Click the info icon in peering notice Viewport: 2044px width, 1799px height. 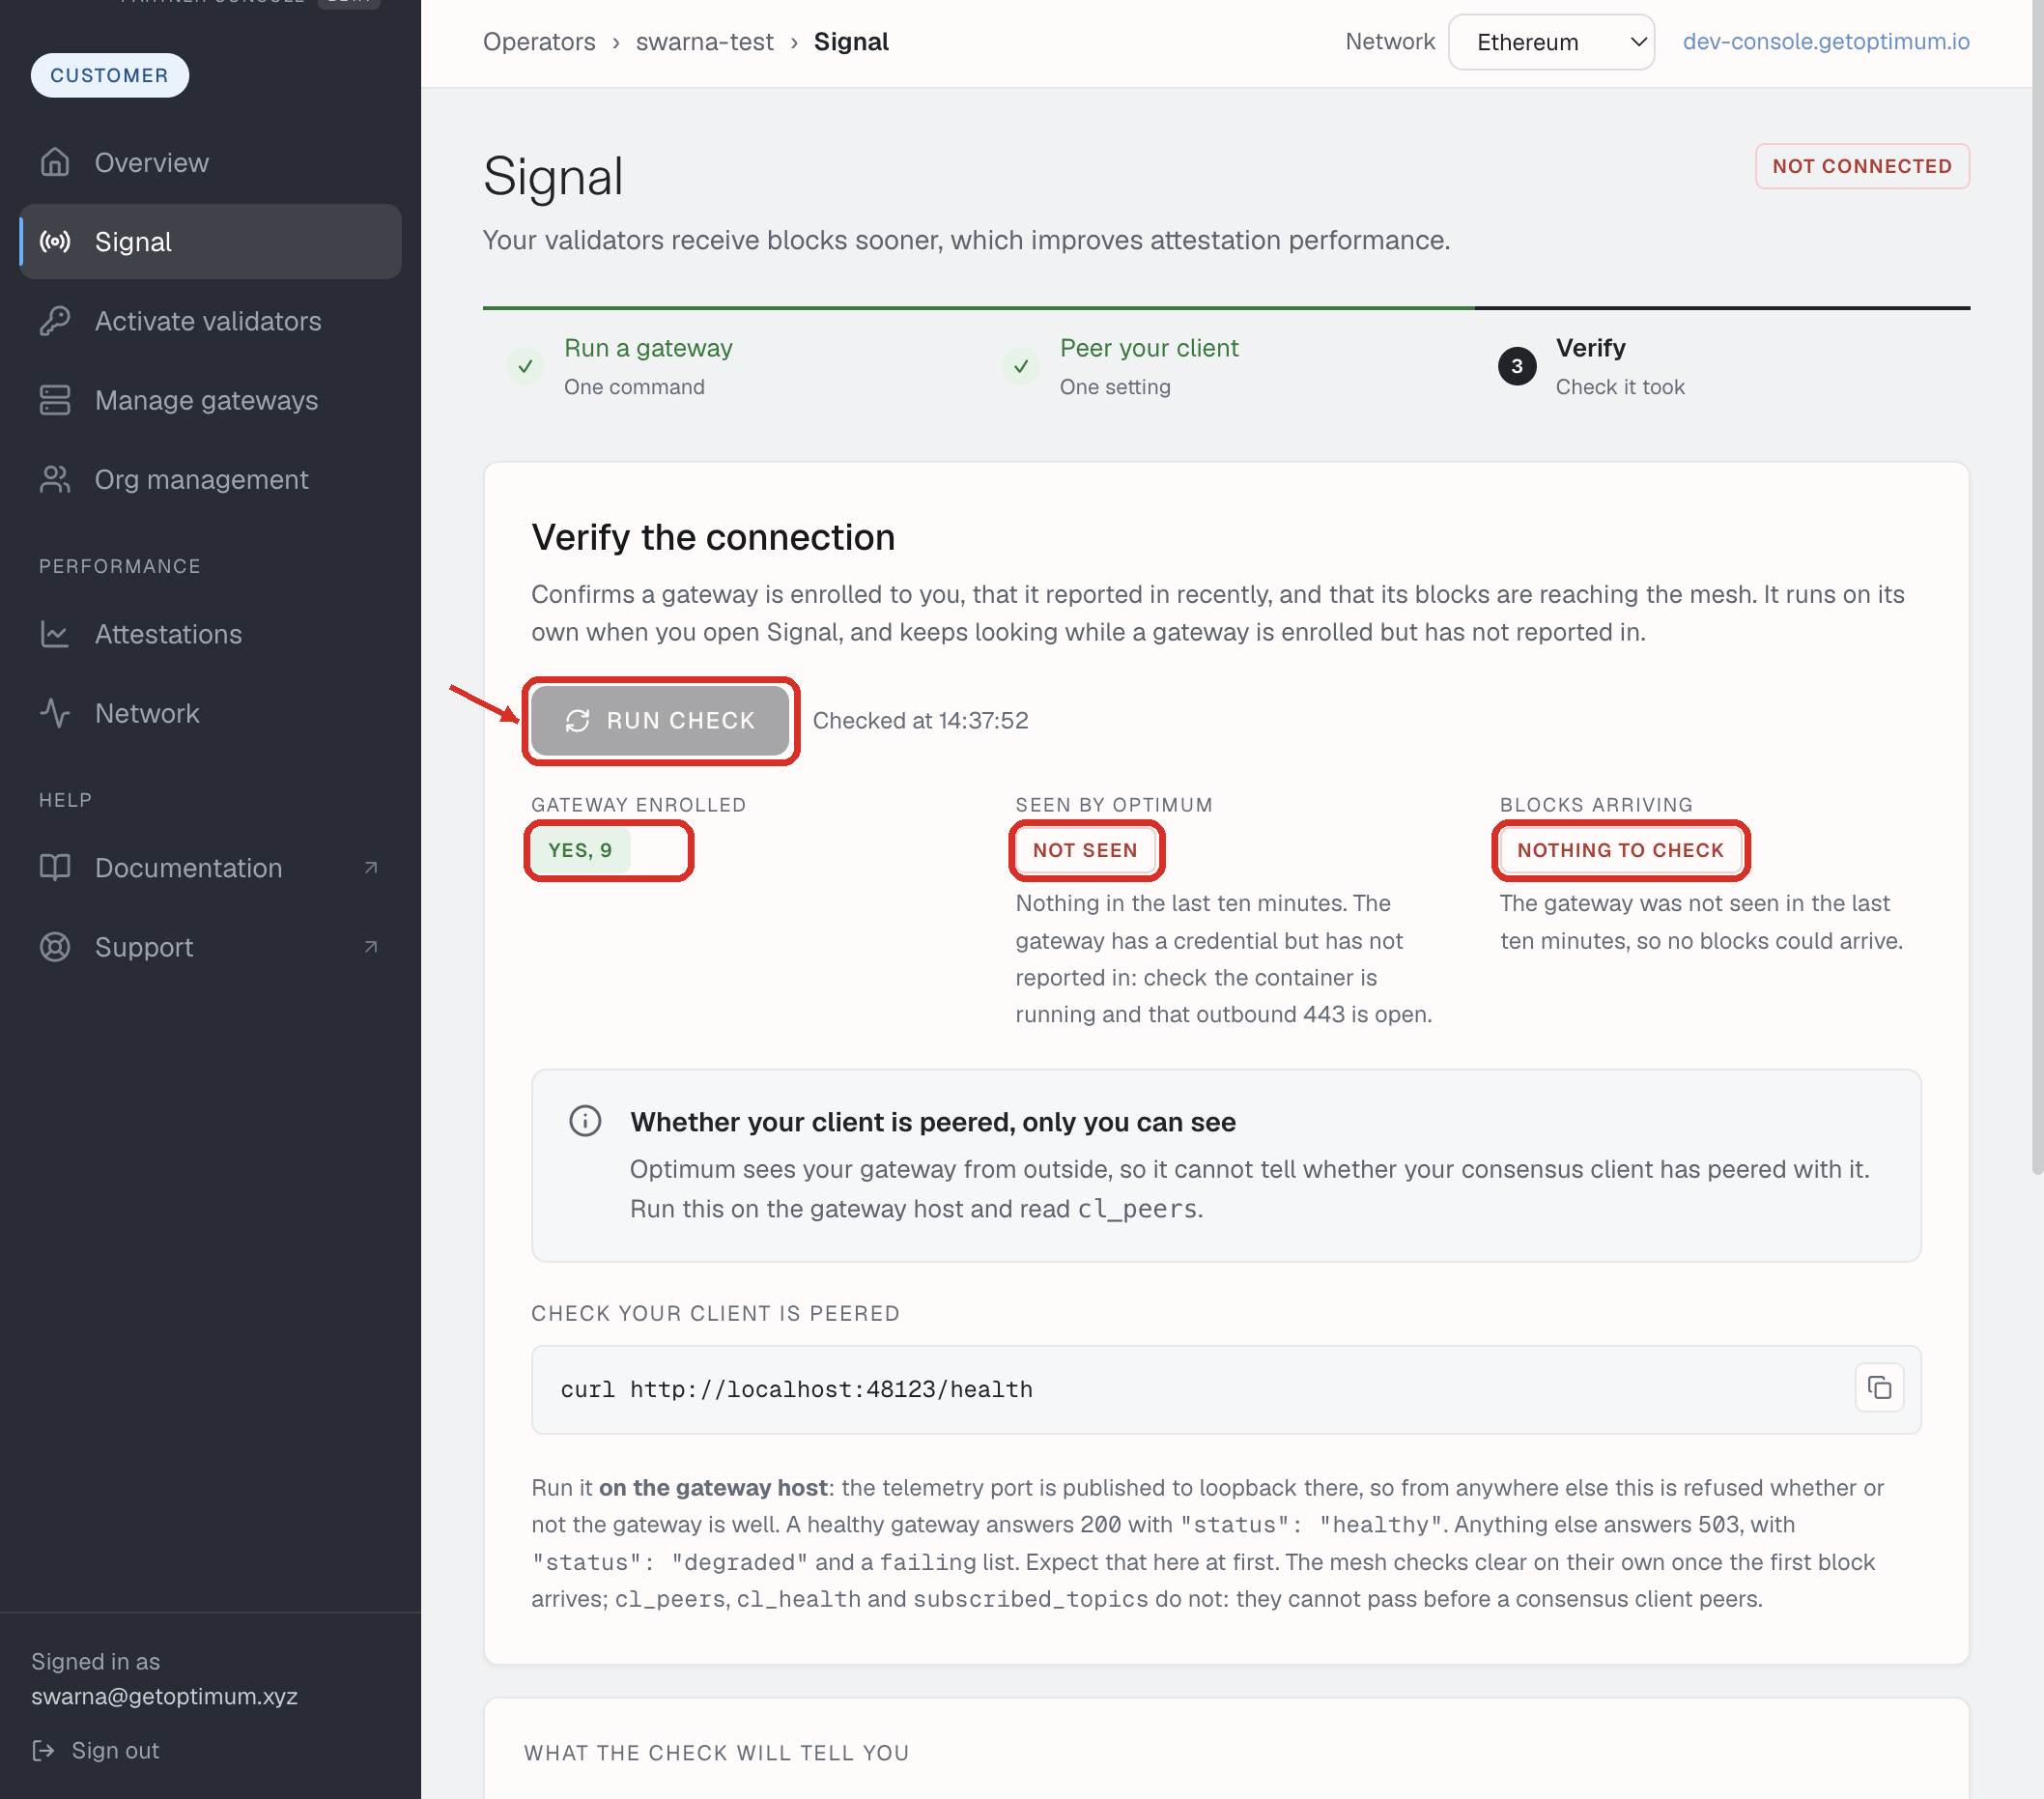pos(585,1121)
